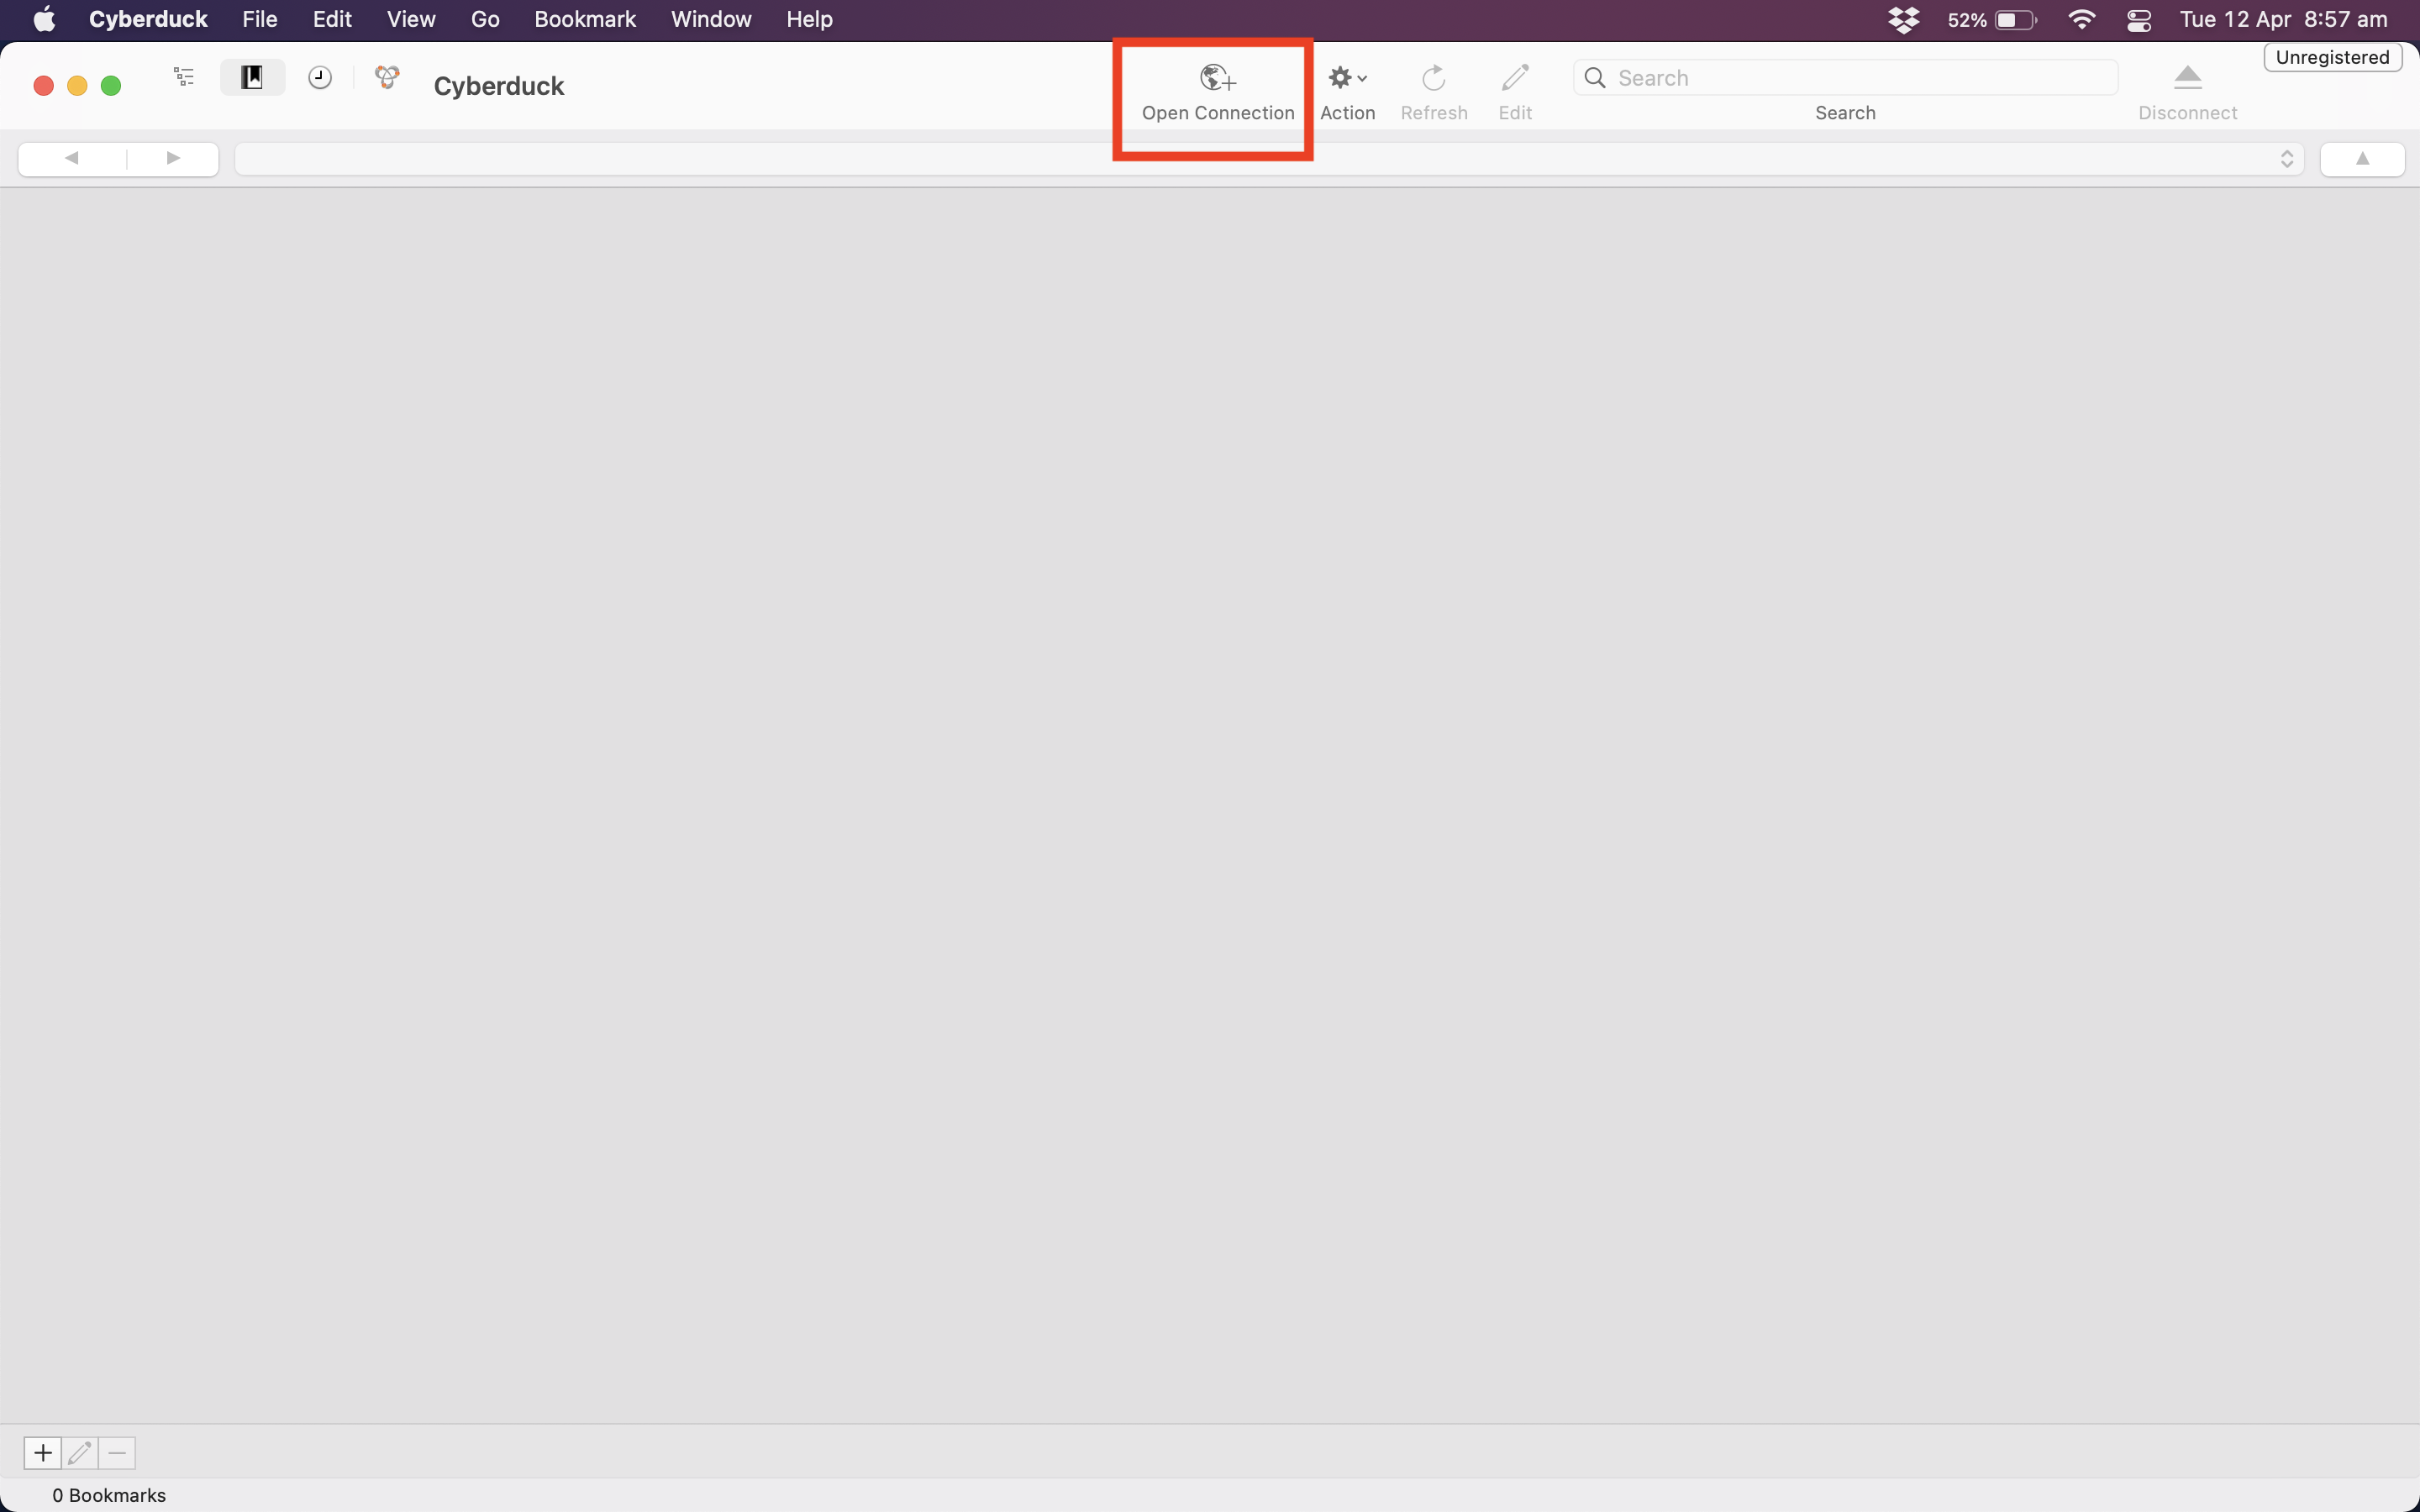Screen dimensions: 2420x1512
Task: Click the path bar expander arrow
Action: [x=2284, y=159]
